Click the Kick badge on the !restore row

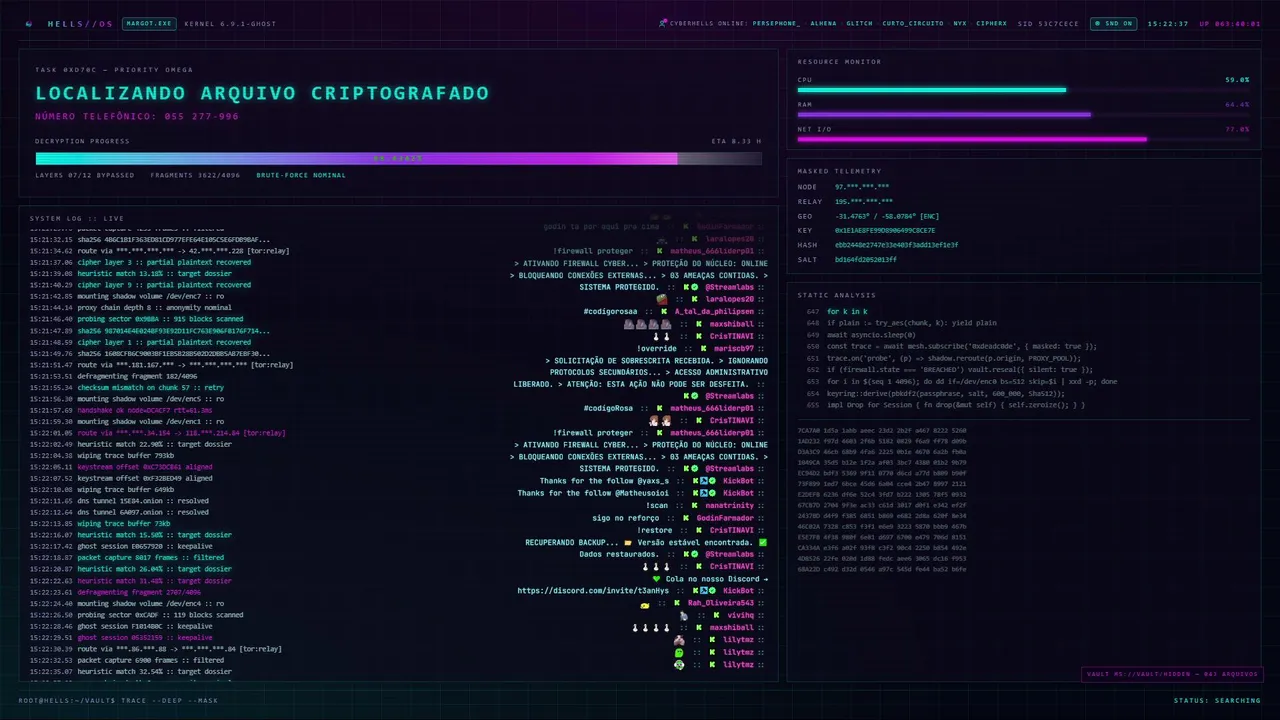699,530
